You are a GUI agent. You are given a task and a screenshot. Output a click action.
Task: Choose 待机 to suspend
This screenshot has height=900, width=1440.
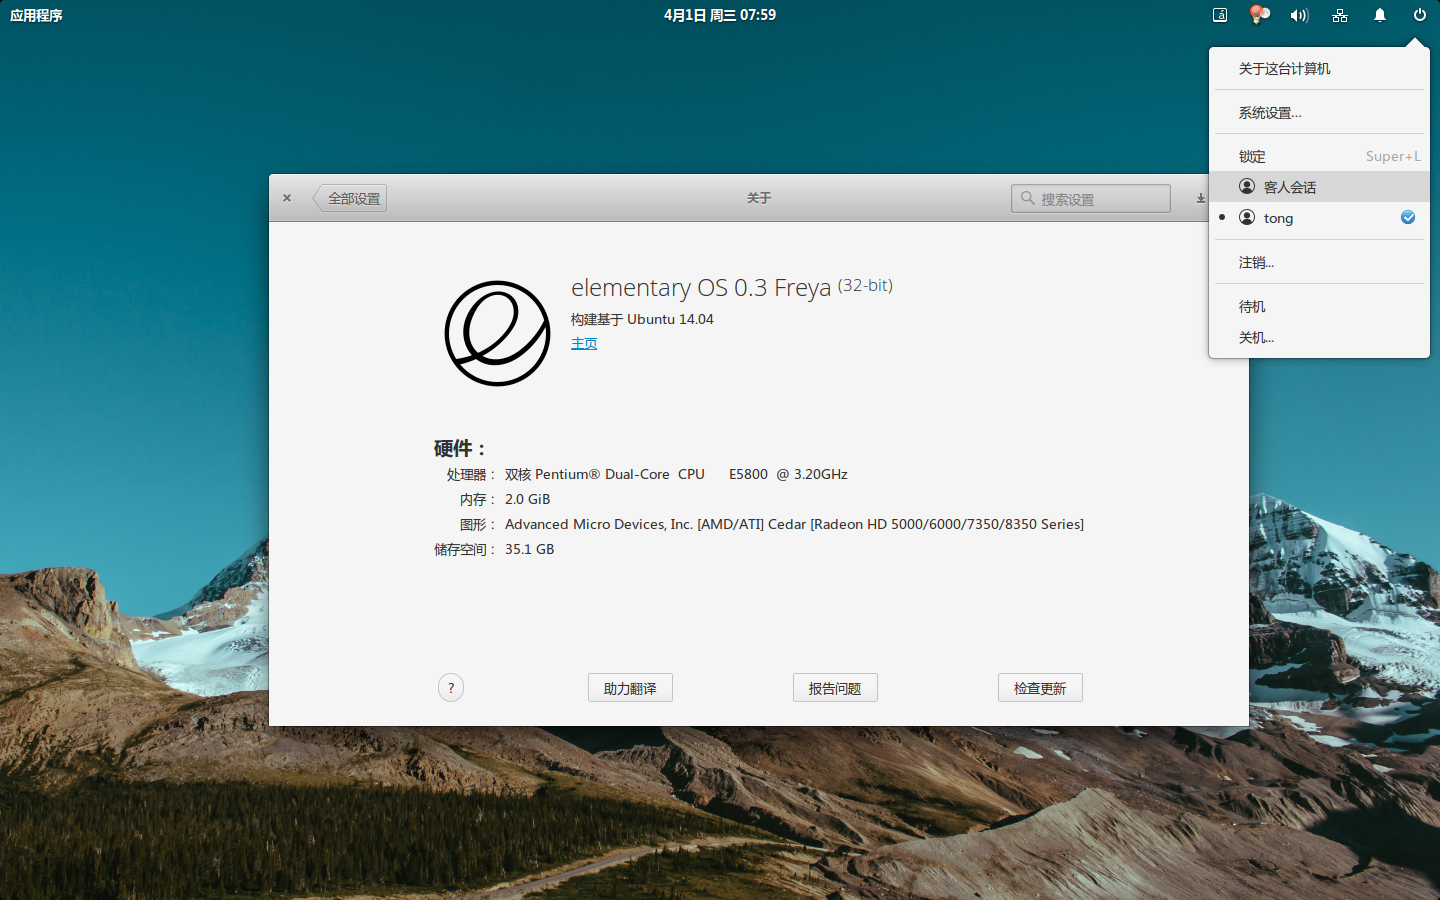tap(1319, 306)
